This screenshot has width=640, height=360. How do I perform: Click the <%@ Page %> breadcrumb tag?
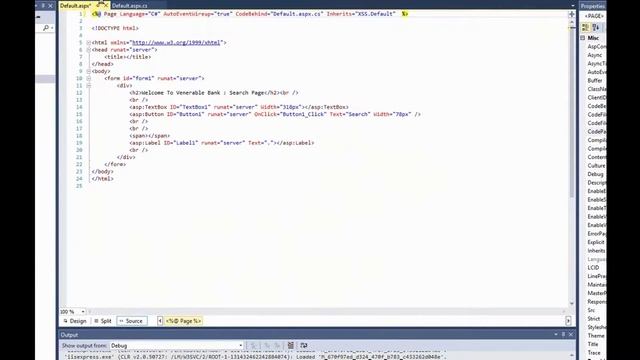click(x=183, y=321)
